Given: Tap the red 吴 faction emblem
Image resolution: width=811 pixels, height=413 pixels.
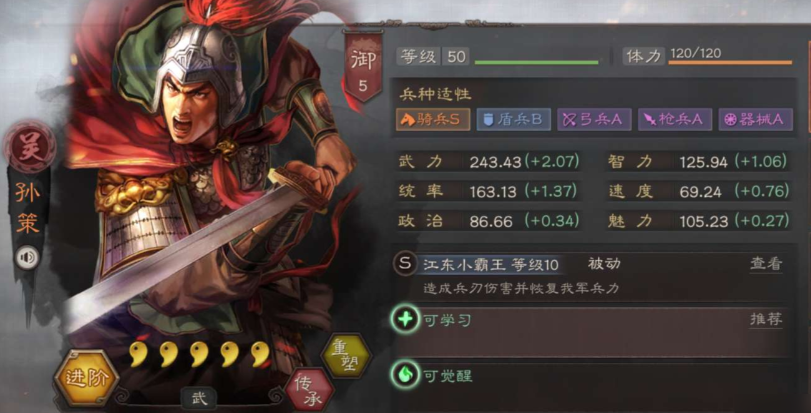Looking at the screenshot, I should (27, 147).
